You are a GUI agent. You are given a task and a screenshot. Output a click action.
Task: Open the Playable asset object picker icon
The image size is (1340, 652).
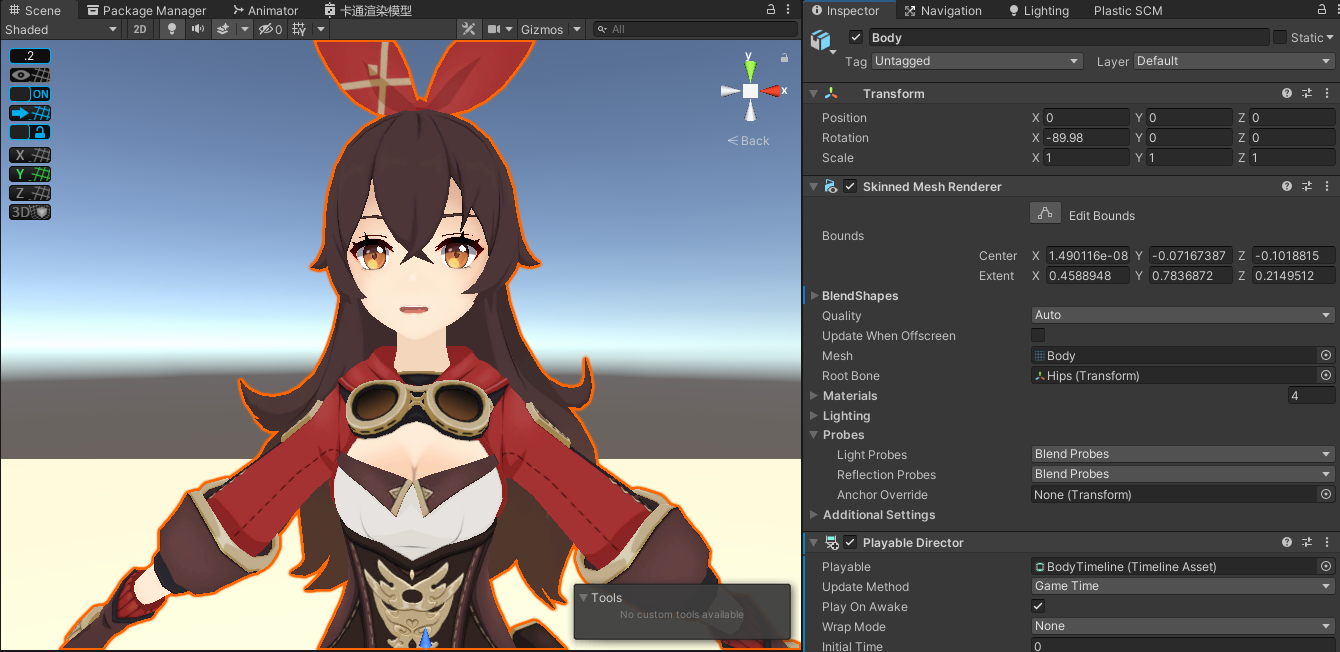(1326, 566)
